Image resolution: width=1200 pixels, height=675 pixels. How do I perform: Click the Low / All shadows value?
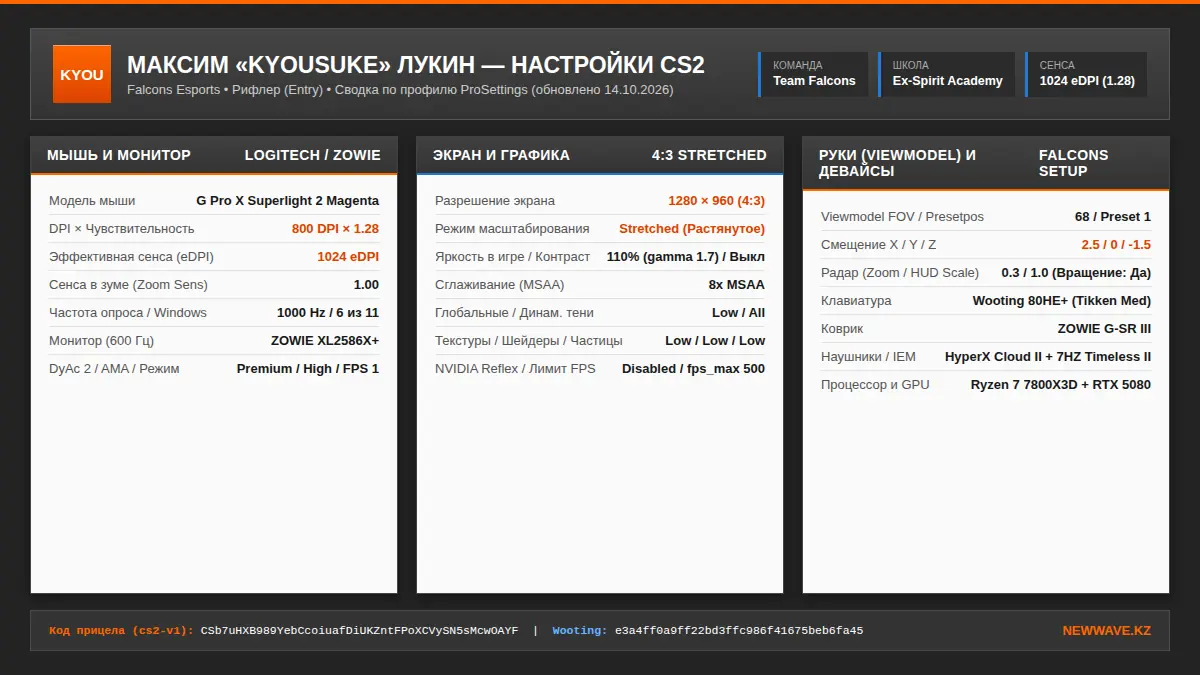pyautogui.click(x=739, y=312)
